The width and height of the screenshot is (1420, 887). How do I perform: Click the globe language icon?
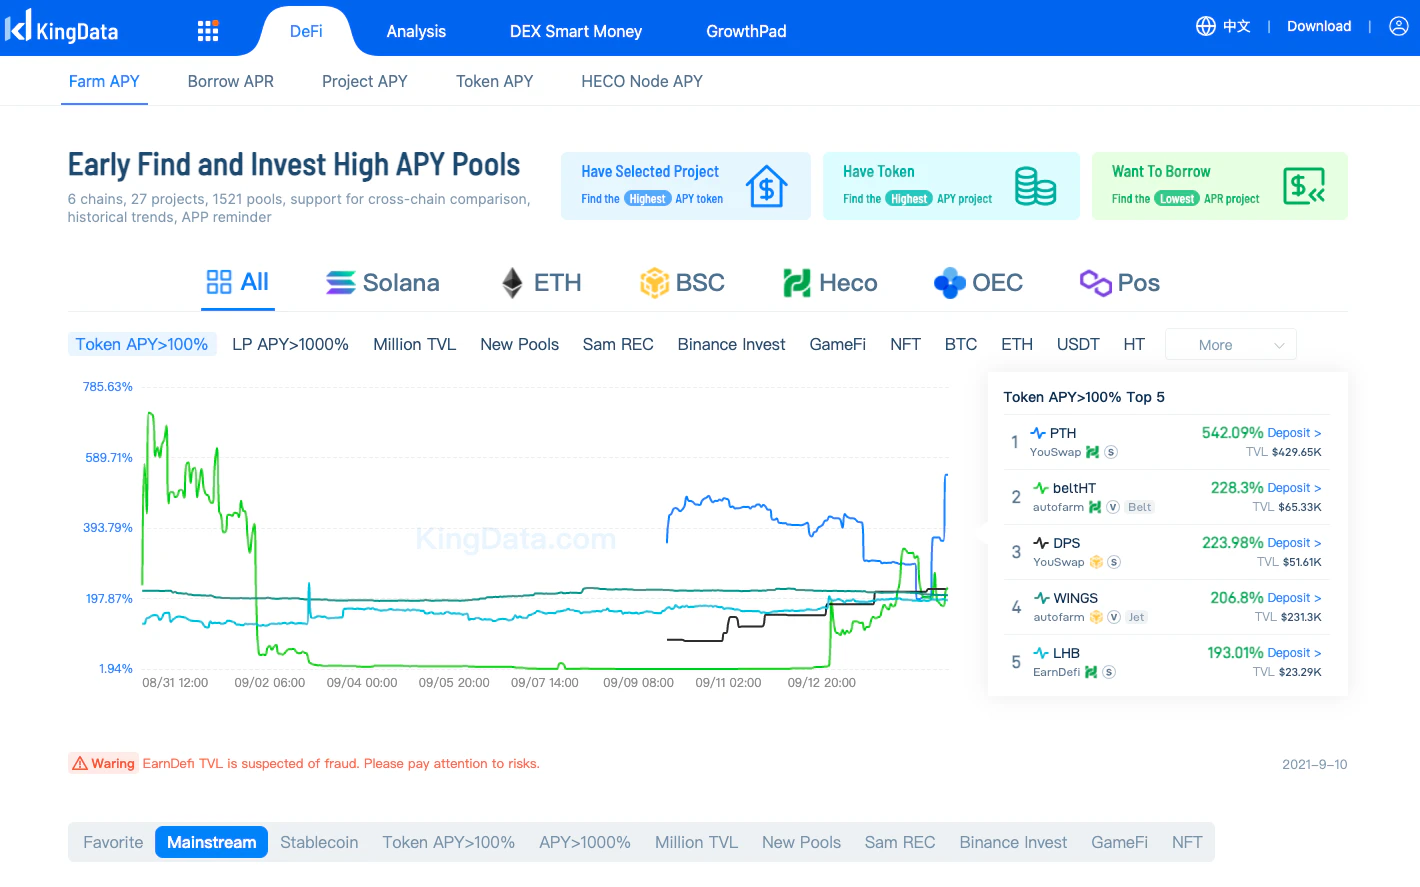tap(1205, 26)
